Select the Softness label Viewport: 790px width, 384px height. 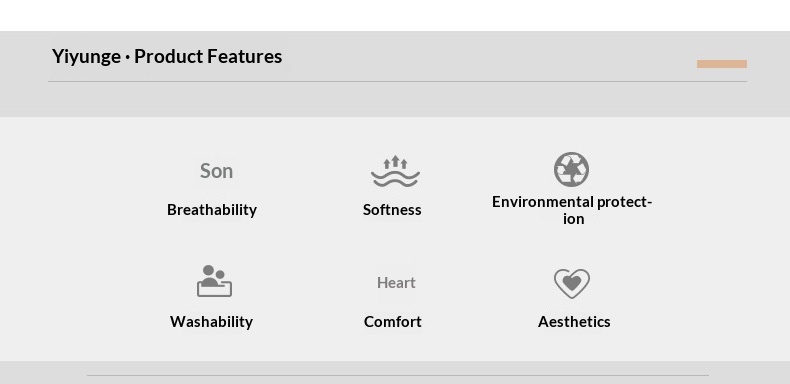pos(392,210)
